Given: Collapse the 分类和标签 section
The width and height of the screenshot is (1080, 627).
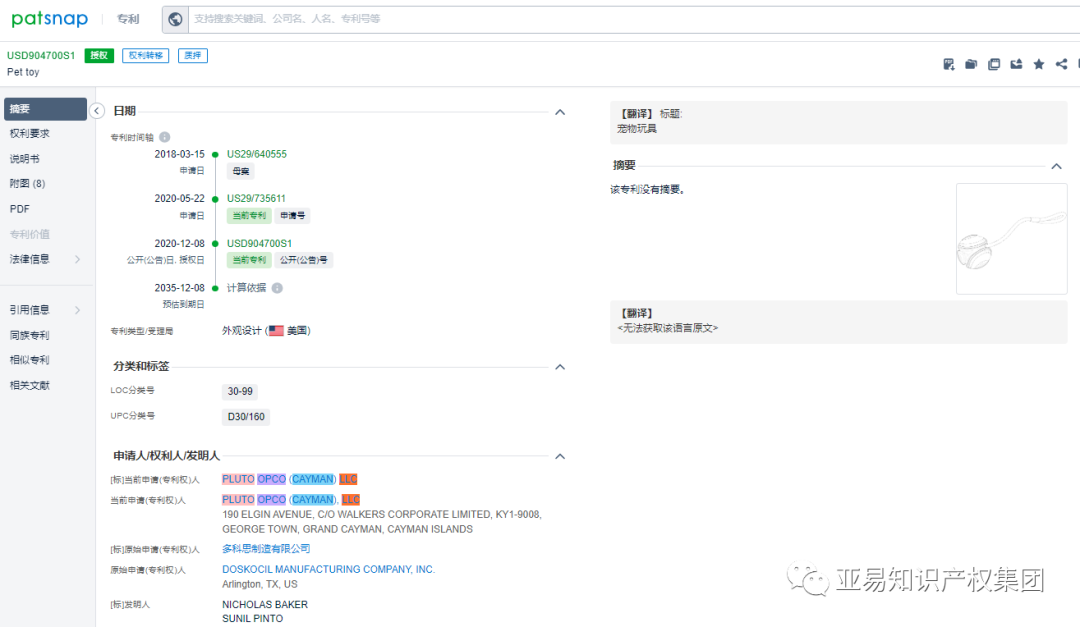Looking at the screenshot, I should pos(560,367).
